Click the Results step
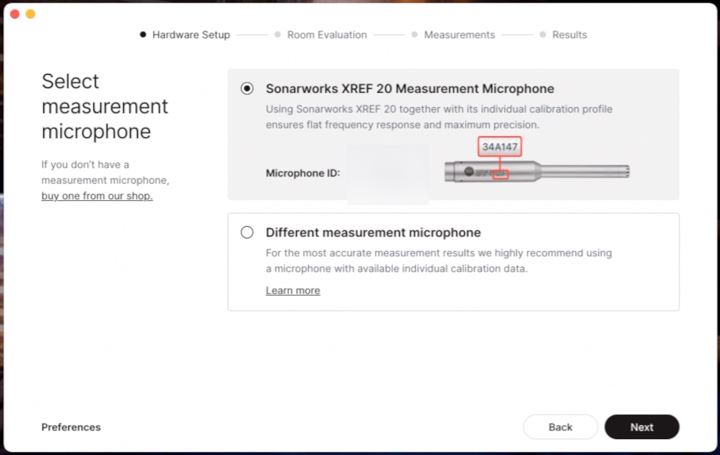The image size is (720, 455). pos(563,35)
